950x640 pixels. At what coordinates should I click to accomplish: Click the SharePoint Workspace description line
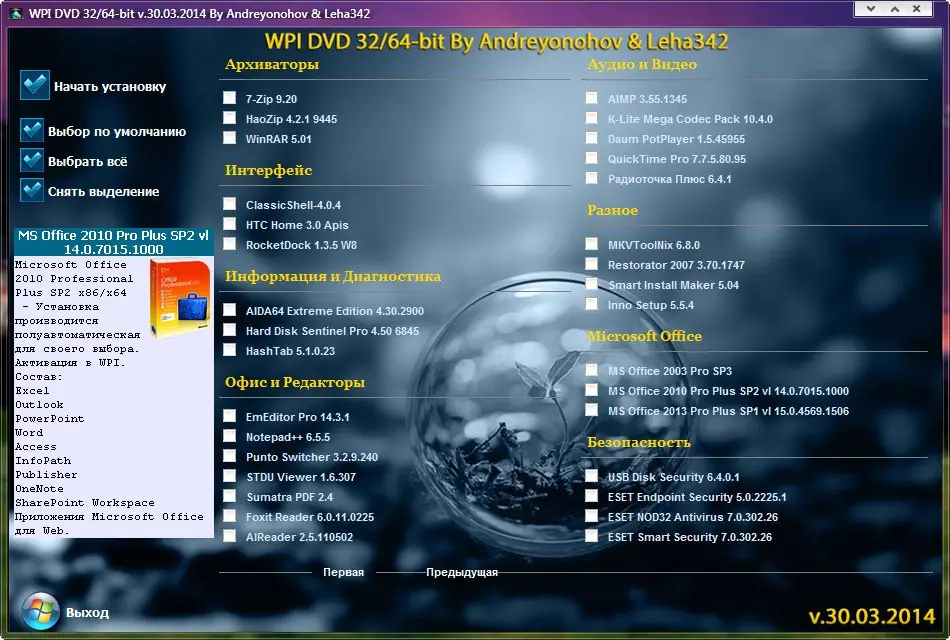tap(85, 502)
